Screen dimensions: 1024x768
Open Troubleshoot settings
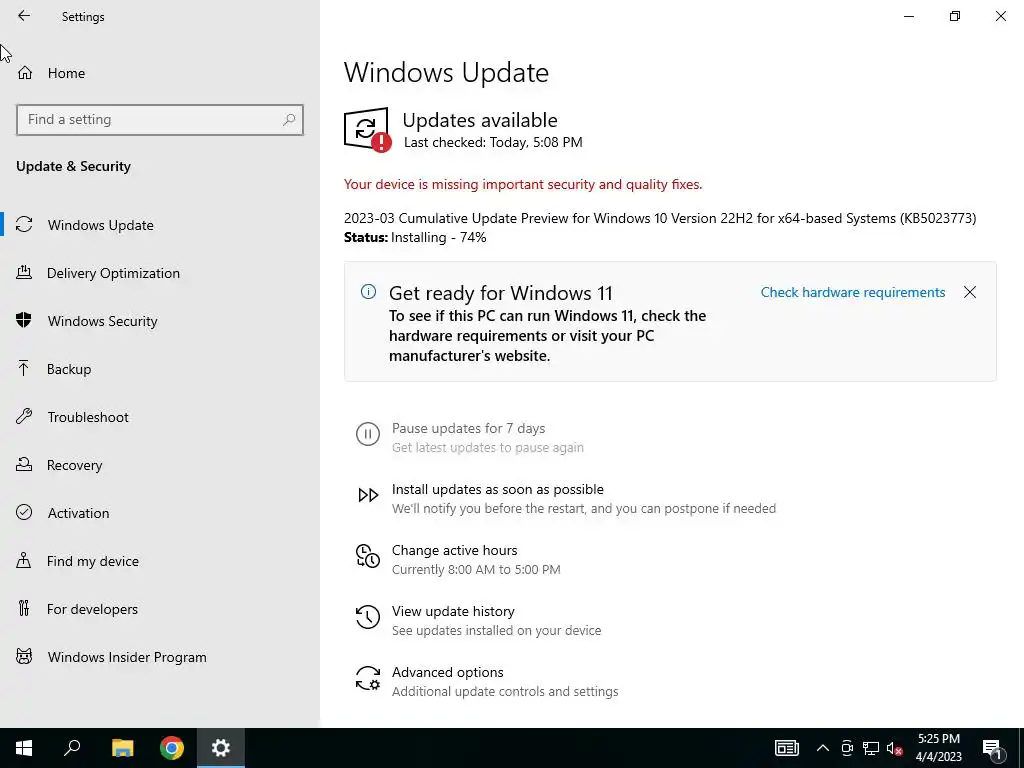point(160,417)
